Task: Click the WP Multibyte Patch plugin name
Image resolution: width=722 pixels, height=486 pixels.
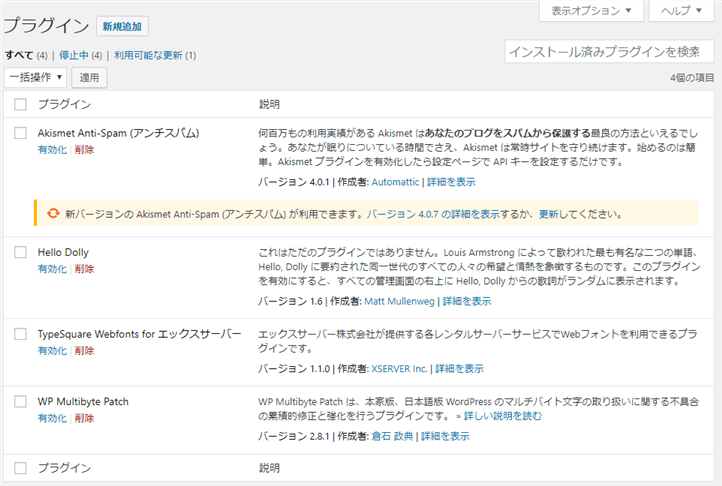Action: pyautogui.click(x=83, y=402)
